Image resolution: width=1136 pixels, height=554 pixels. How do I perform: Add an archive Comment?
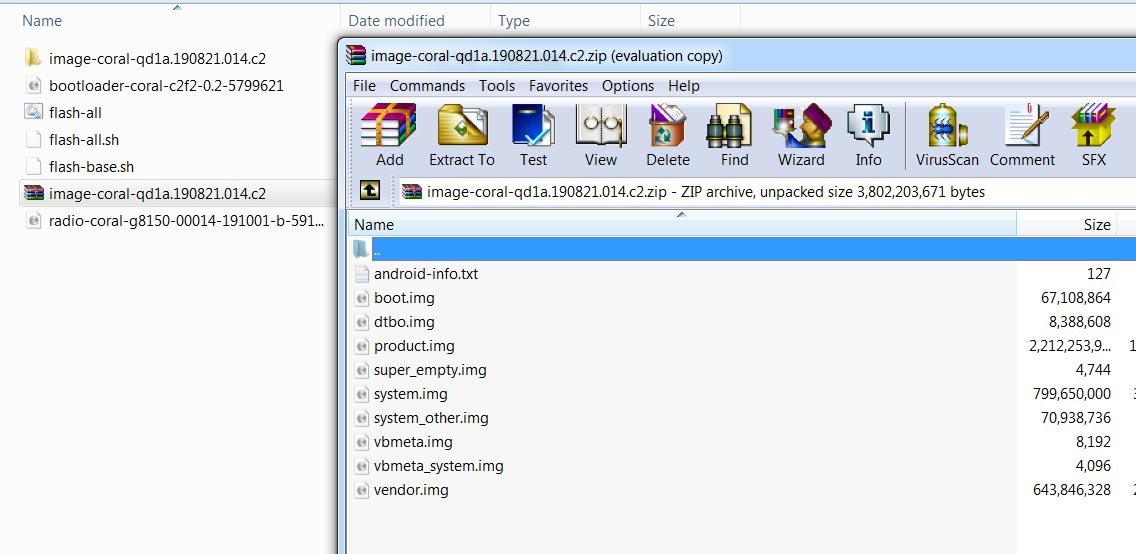click(x=1022, y=134)
